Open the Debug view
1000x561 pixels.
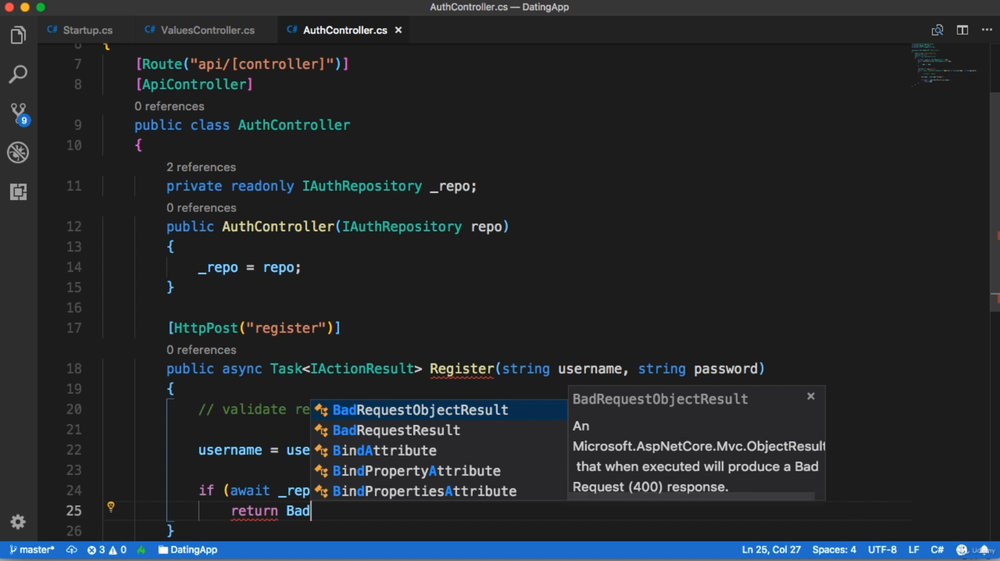pyautogui.click(x=18, y=152)
